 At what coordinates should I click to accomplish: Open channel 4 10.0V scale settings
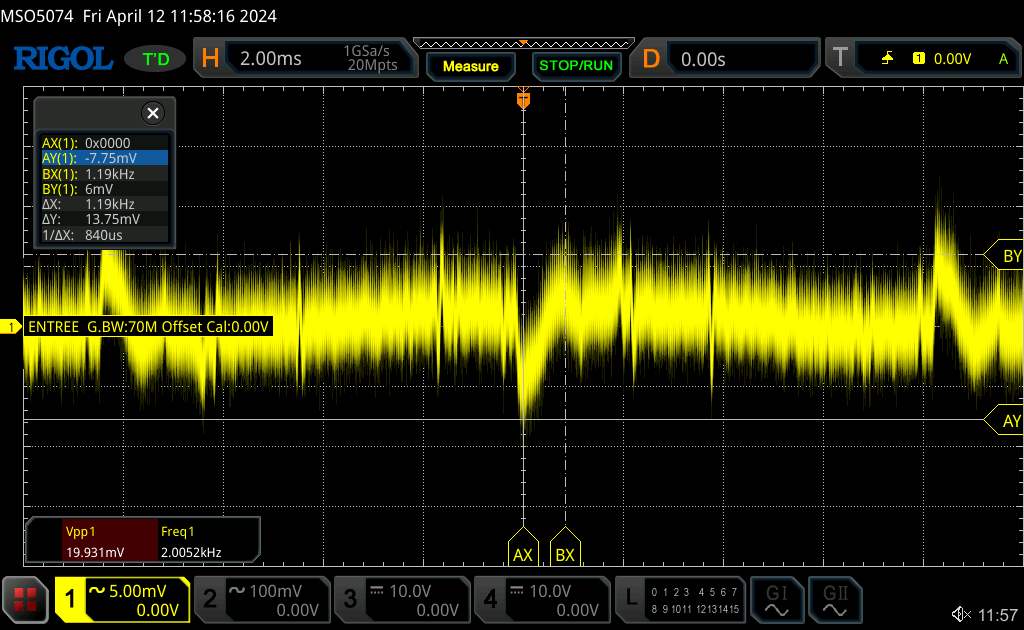pyautogui.click(x=556, y=599)
